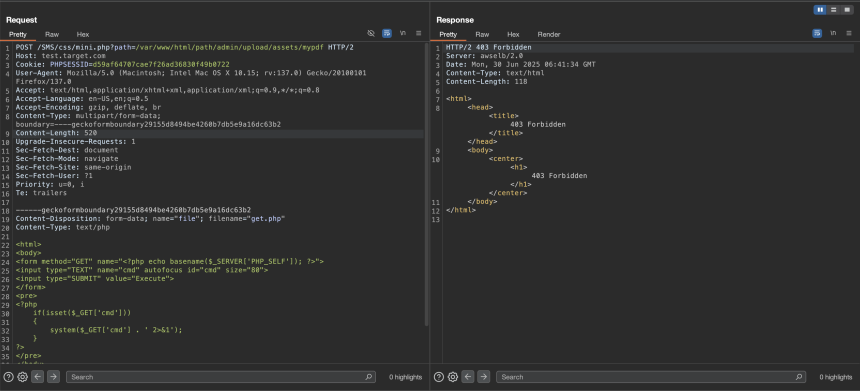Click the Date: Mon, 30 Jun 2025 header
860x391 pixels.
point(520,64)
